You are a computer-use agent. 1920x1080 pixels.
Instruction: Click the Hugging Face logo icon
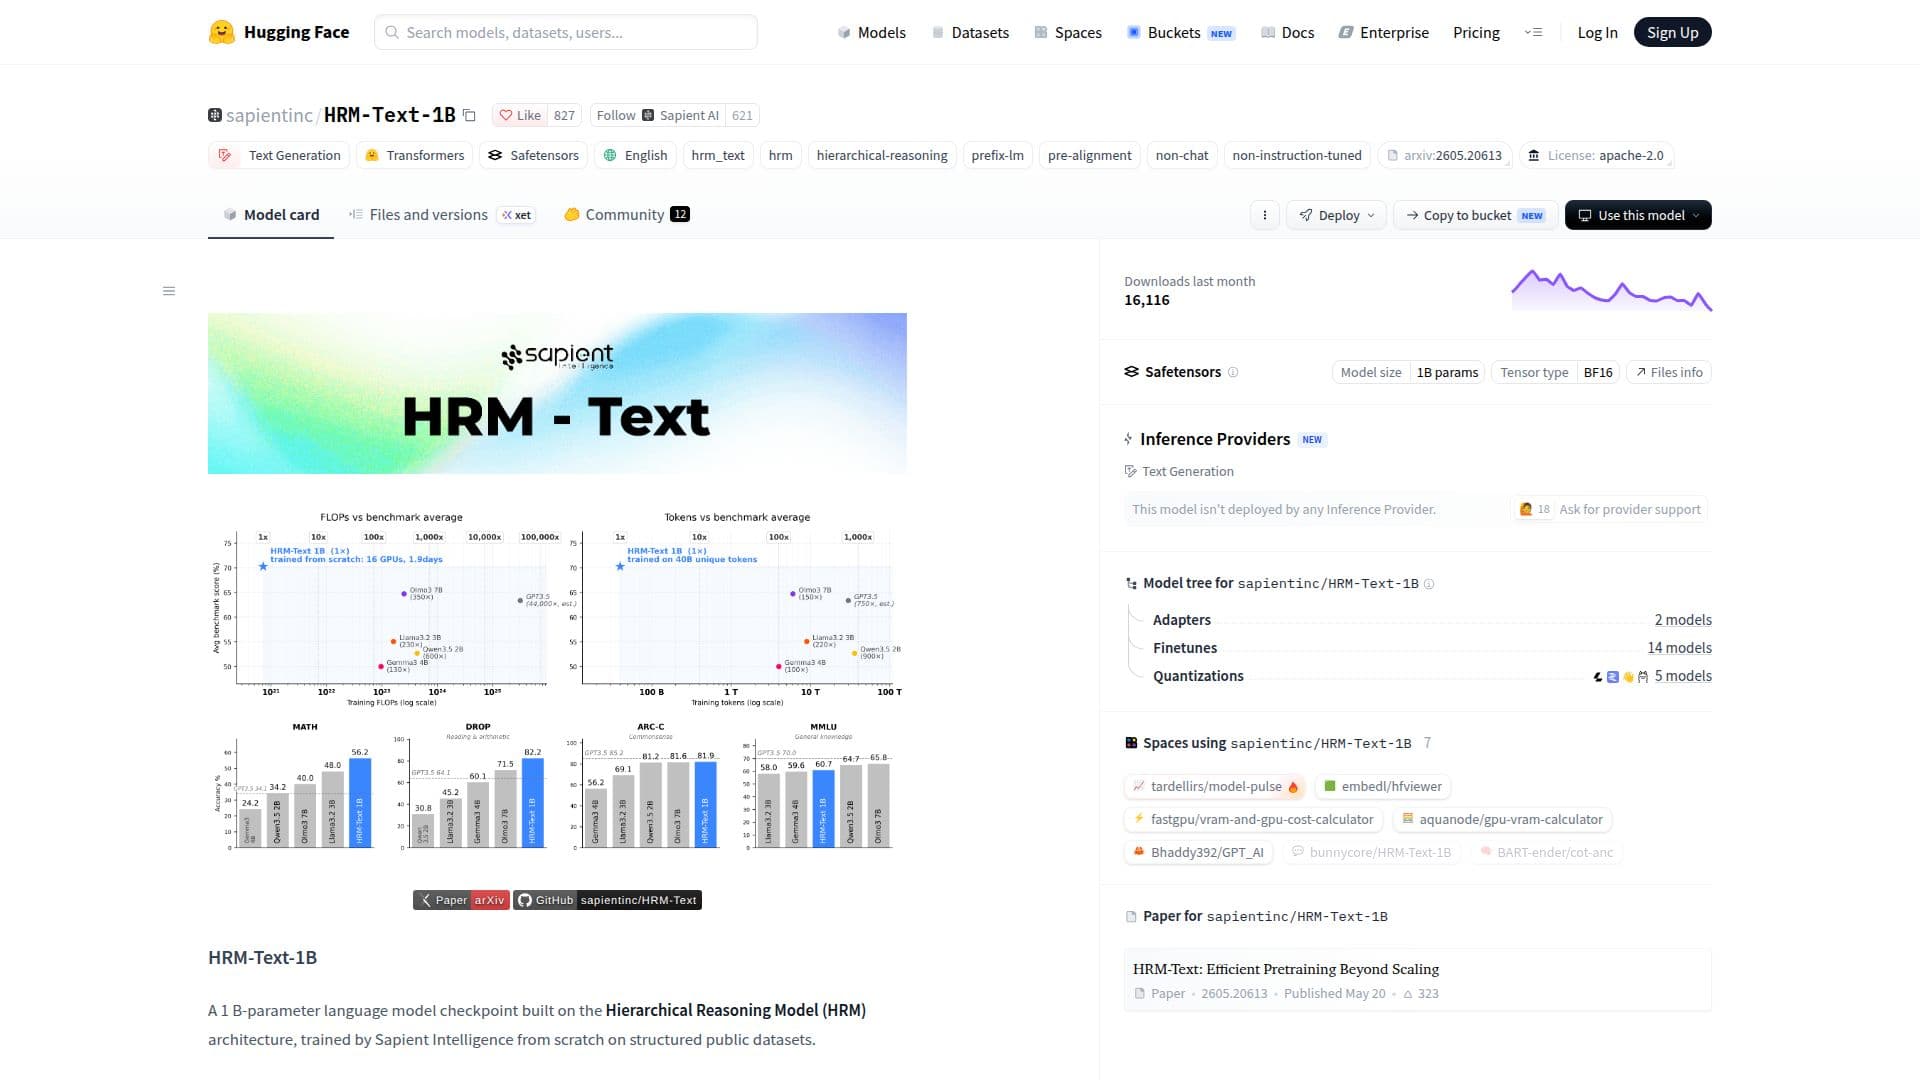(221, 32)
